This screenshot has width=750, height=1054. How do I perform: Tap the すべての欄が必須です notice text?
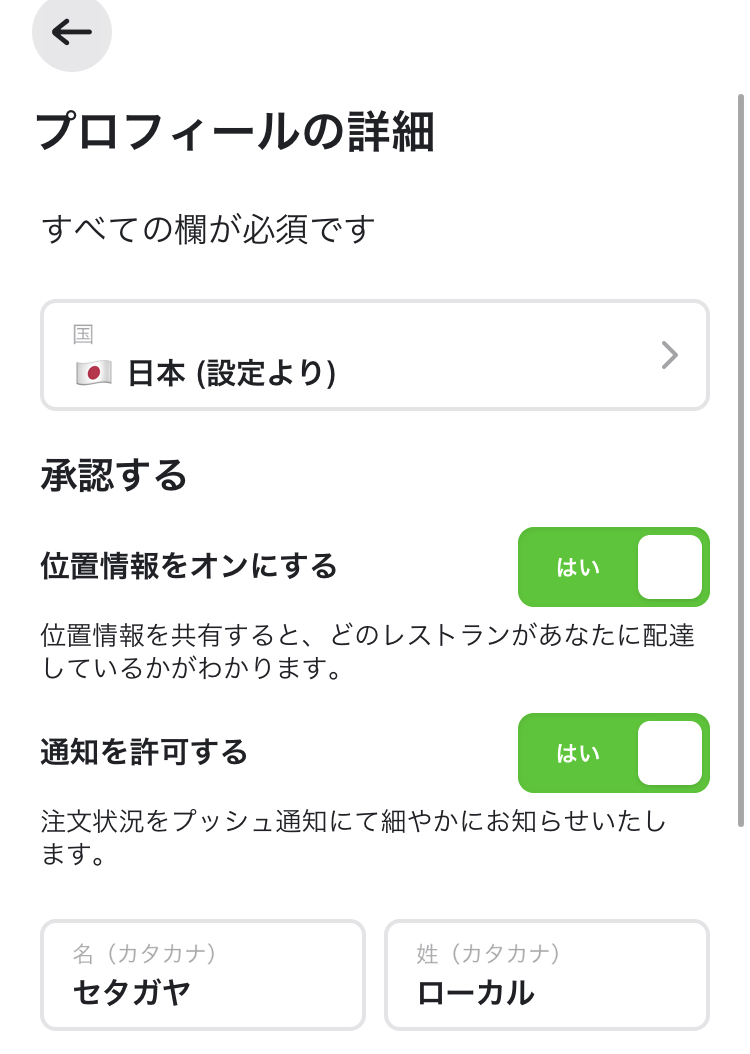tap(208, 229)
